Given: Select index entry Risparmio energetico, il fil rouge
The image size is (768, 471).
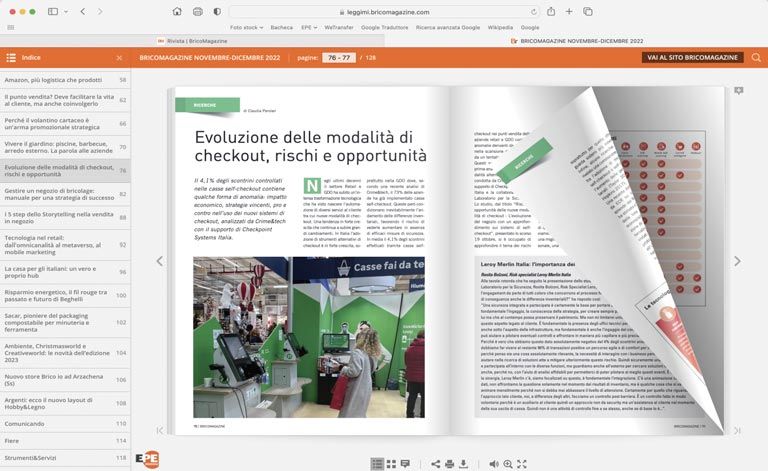Looking at the screenshot, I should [65, 295].
